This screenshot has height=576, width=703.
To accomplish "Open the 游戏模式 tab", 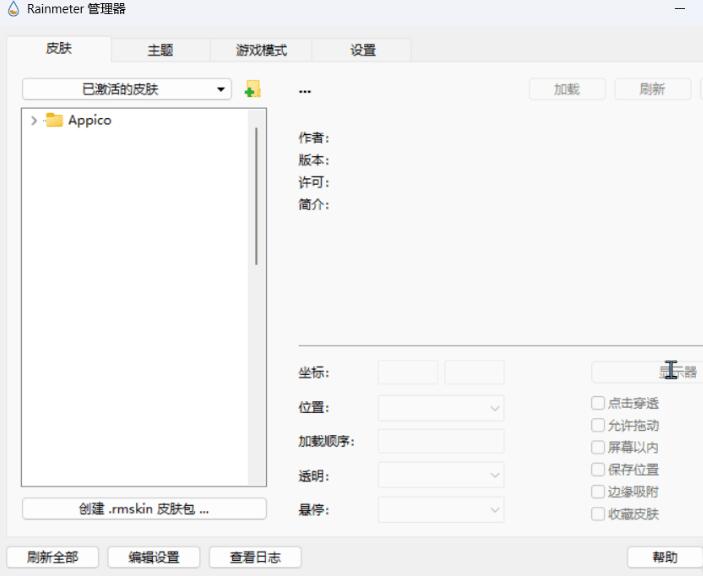I will [261, 51].
